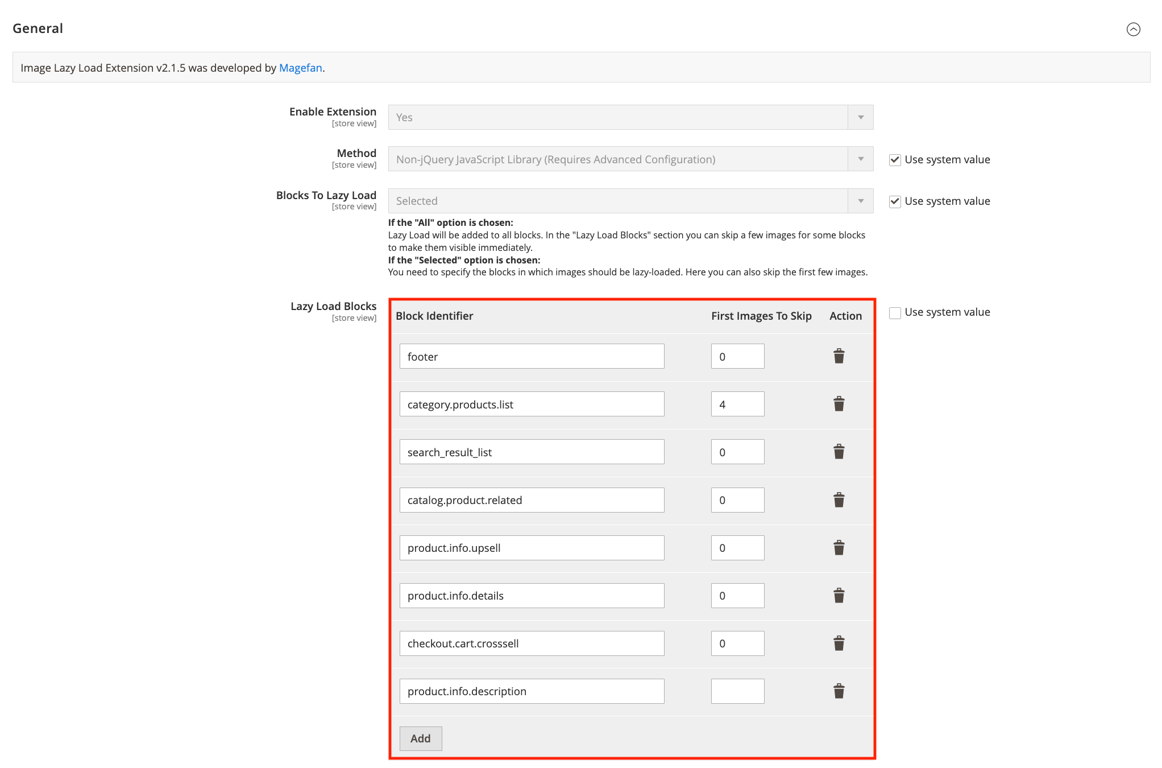Remove the product.info.details block row

coord(838,595)
